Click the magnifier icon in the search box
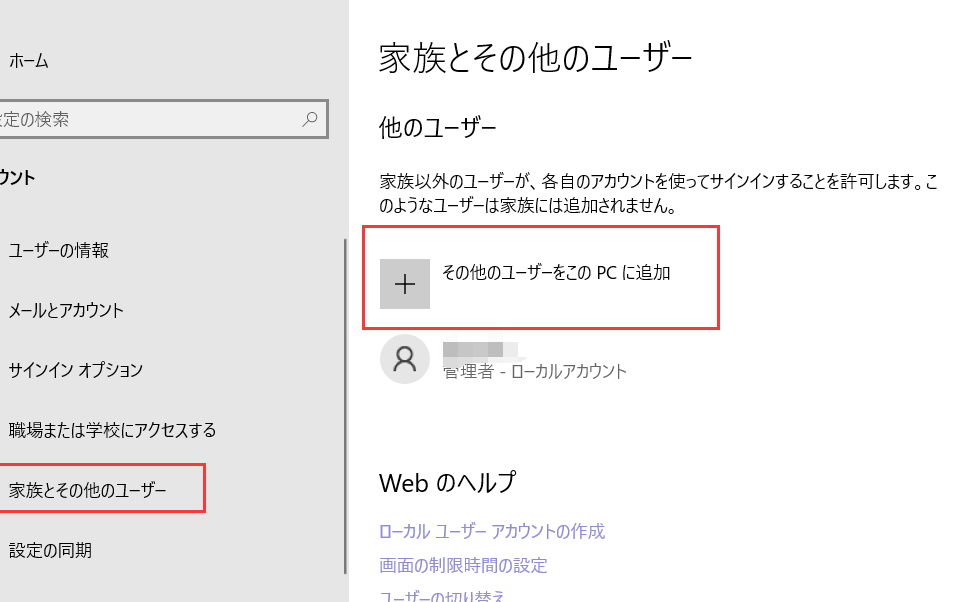 coord(310,119)
